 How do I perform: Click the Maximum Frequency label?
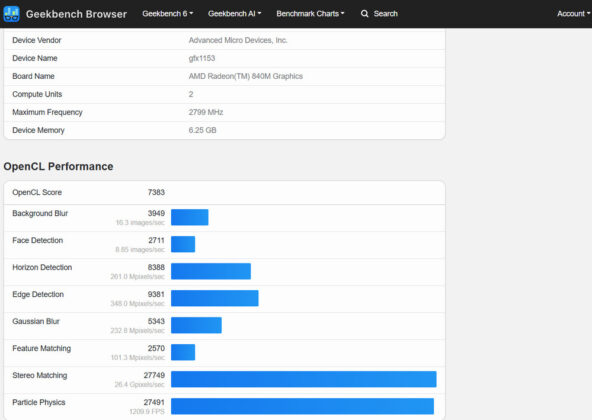(x=47, y=112)
